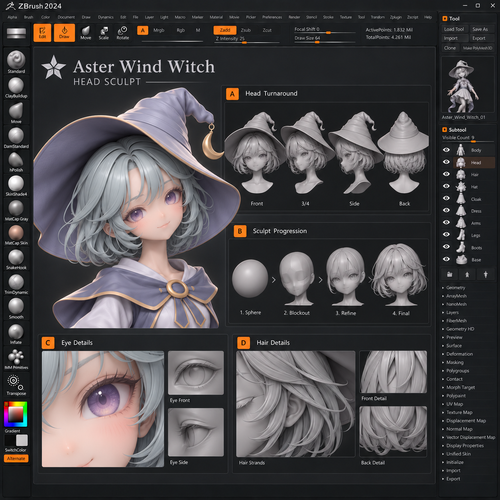This screenshot has height=500, width=500.
Task: Apply the SkinShade4 material
Action: pyautogui.click(x=16, y=186)
